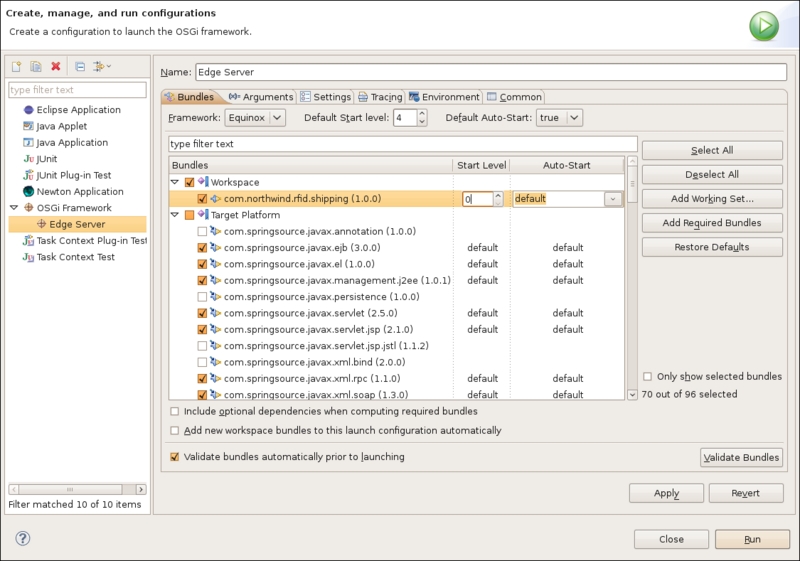Click the bundles type filter text field
Viewport: 800px width, 561px height.
(403, 144)
